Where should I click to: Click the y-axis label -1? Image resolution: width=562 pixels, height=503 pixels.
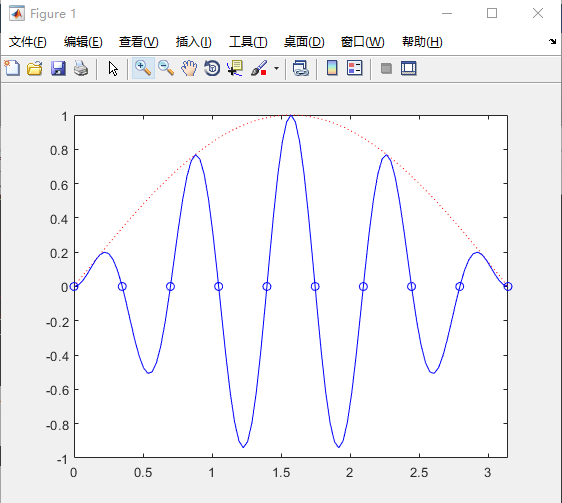point(62,459)
